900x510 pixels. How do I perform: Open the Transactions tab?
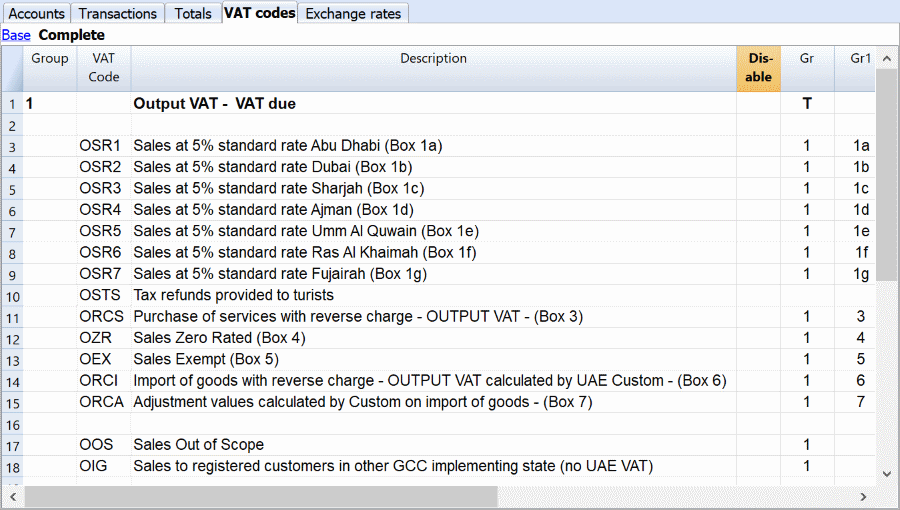coord(118,13)
